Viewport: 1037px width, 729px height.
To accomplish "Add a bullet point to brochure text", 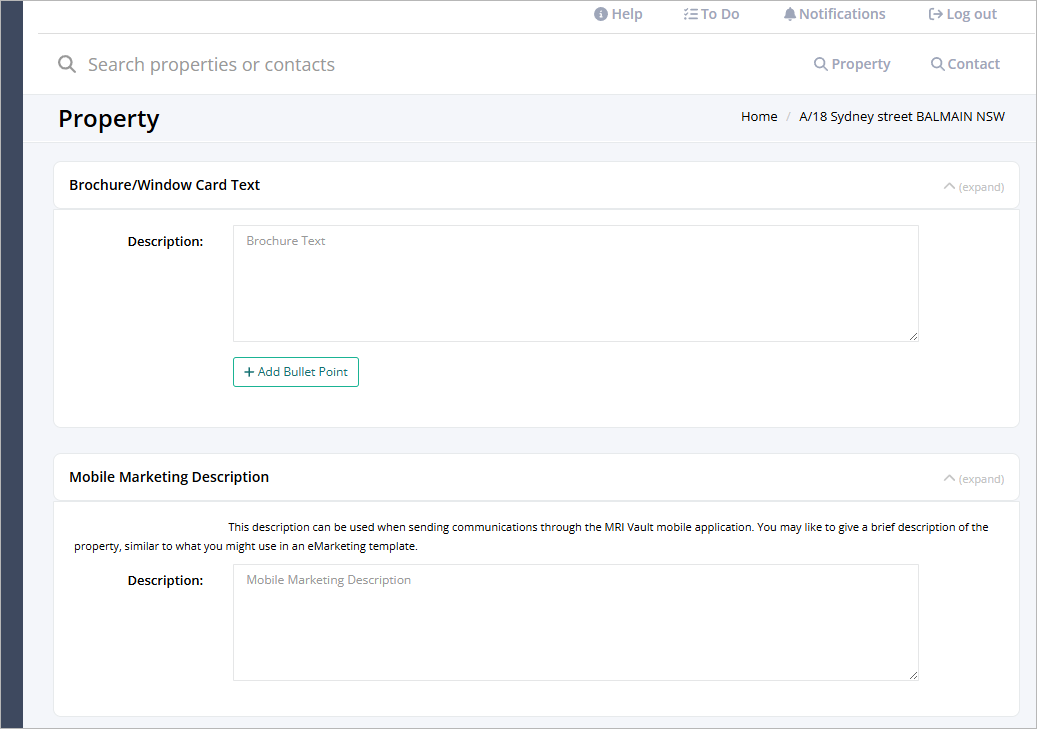I will [x=296, y=372].
